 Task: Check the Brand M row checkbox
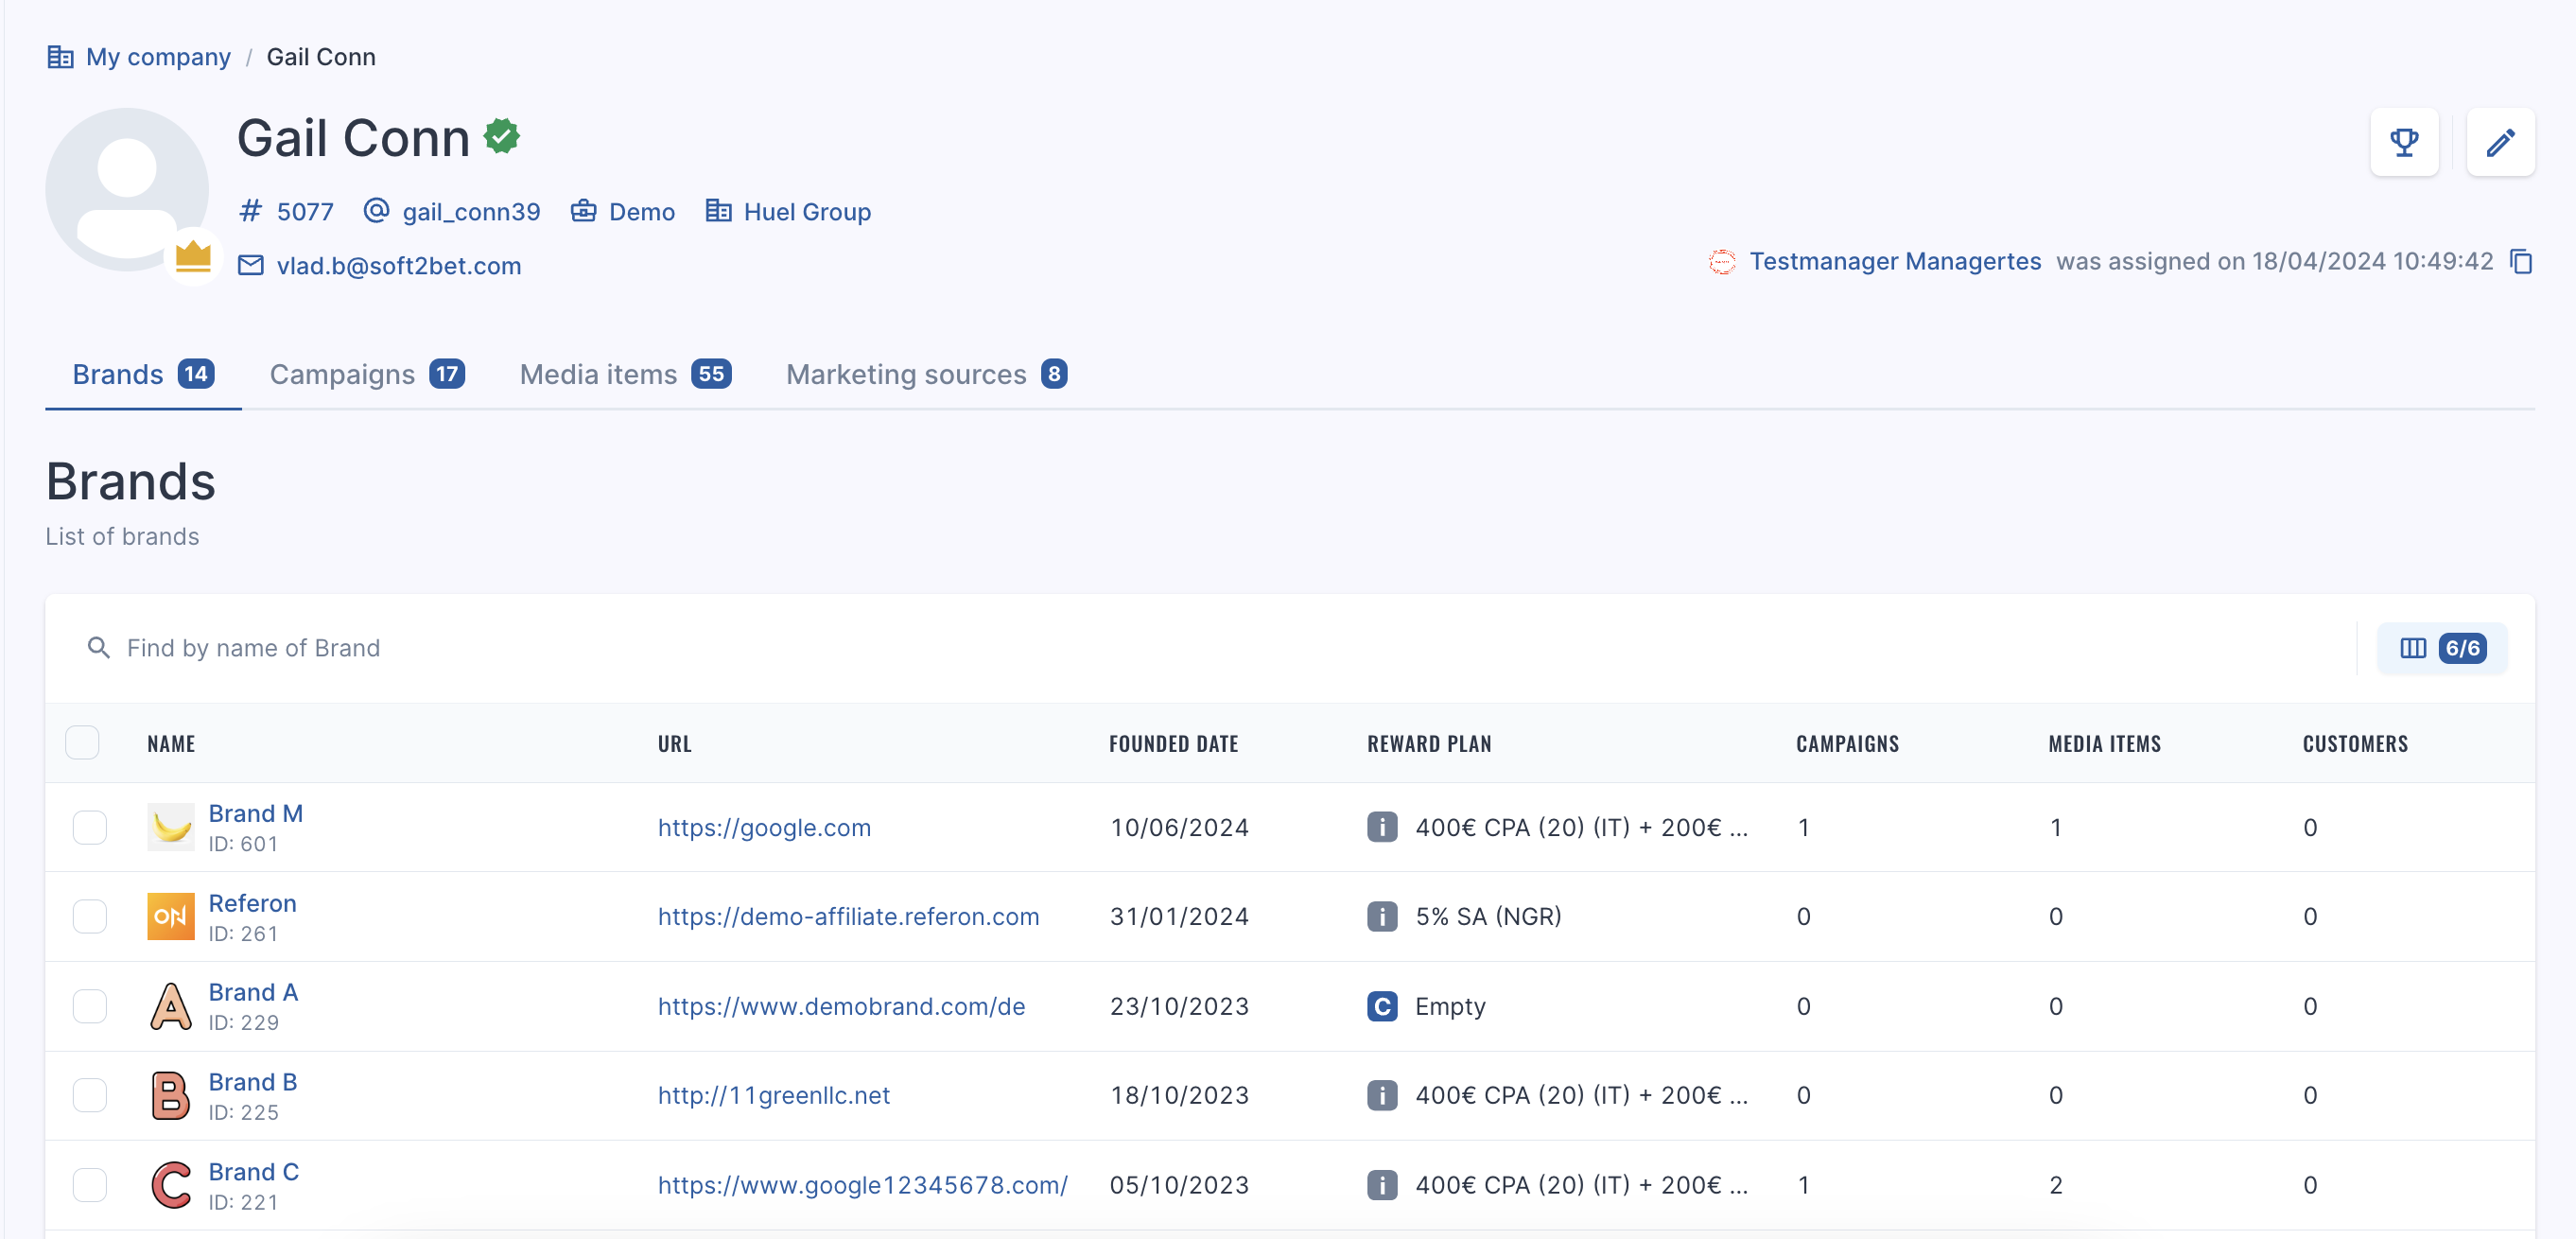[x=90, y=827]
